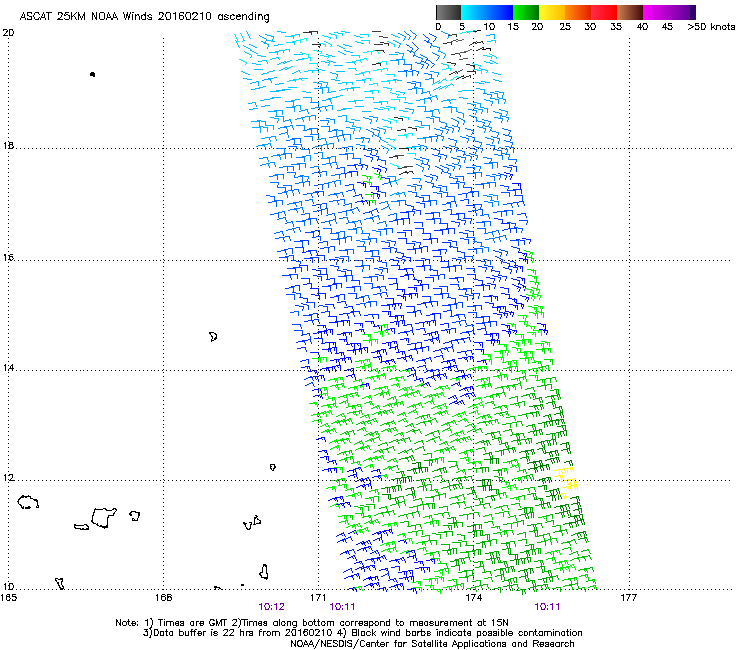Click the "Data buffer is 22 hrs" note line
The height and width of the screenshot is (650, 740).
click(362, 633)
